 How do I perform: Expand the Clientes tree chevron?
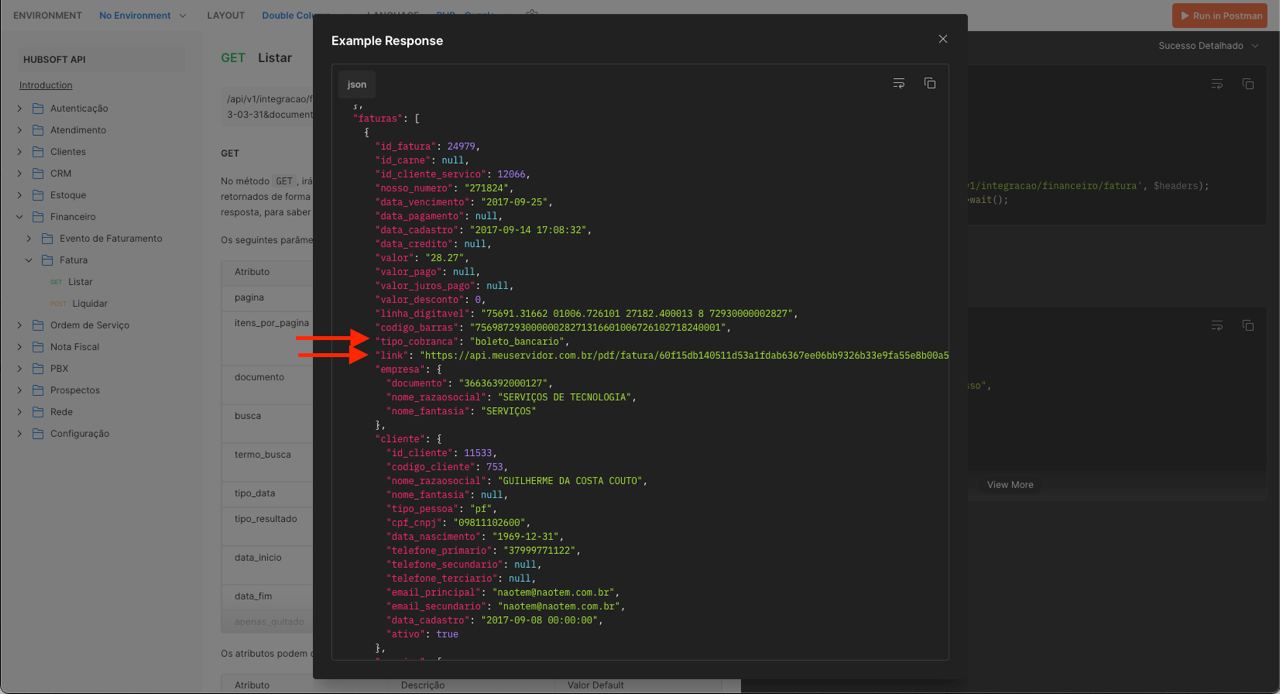20,152
